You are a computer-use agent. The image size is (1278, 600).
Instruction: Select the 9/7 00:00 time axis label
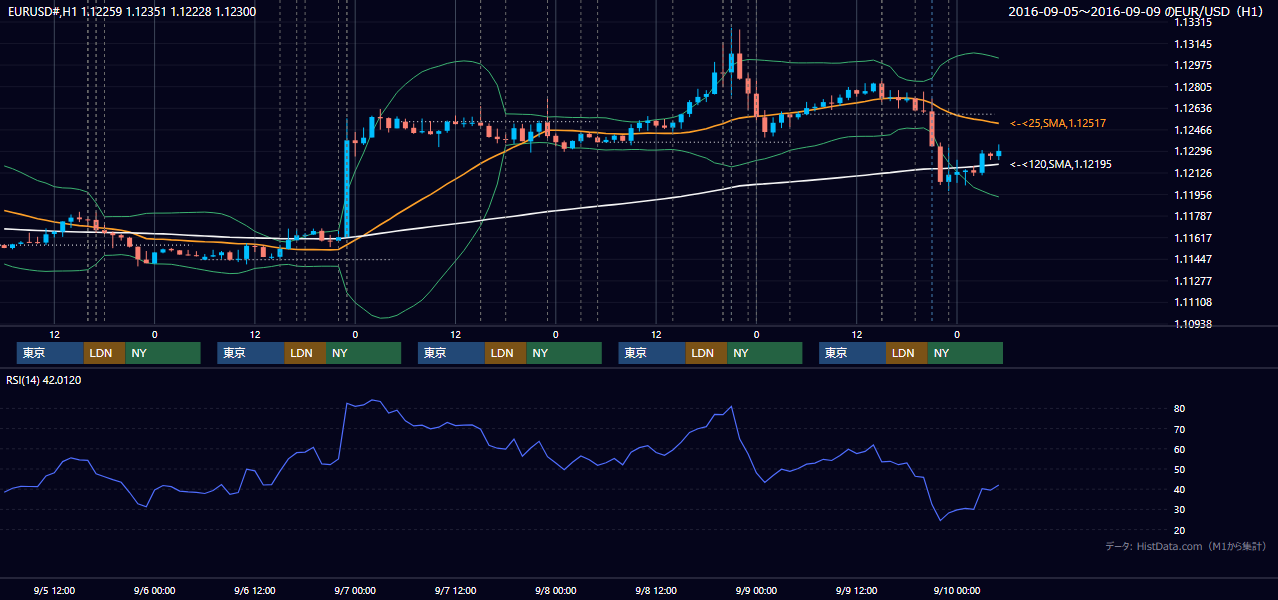355,590
